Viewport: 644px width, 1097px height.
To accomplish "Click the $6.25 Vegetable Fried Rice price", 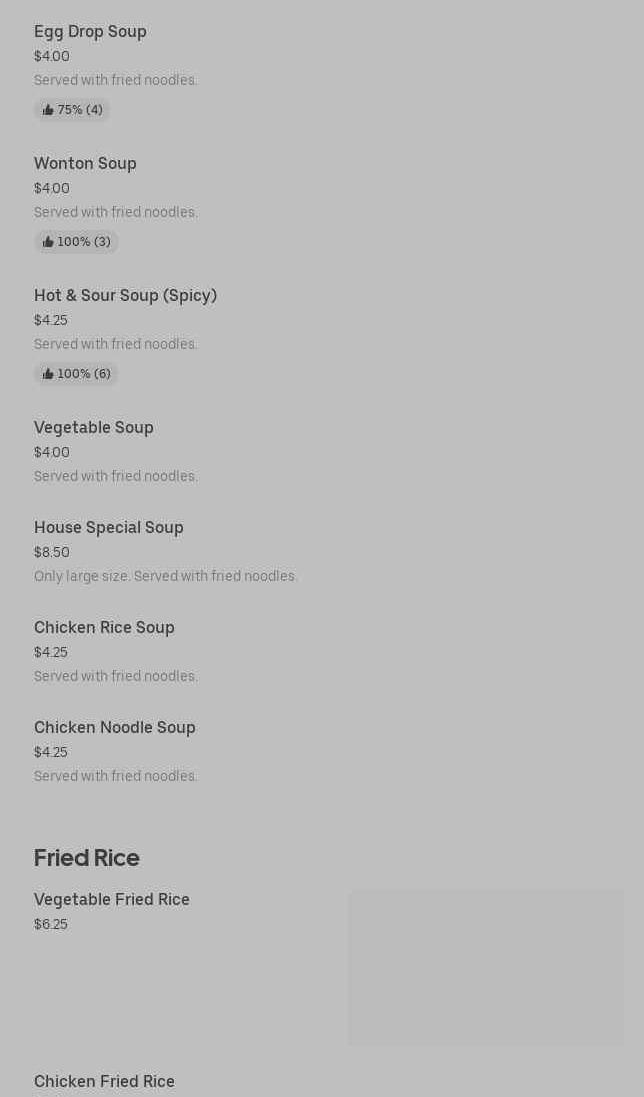I will pyautogui.click(x=51, y=924).
